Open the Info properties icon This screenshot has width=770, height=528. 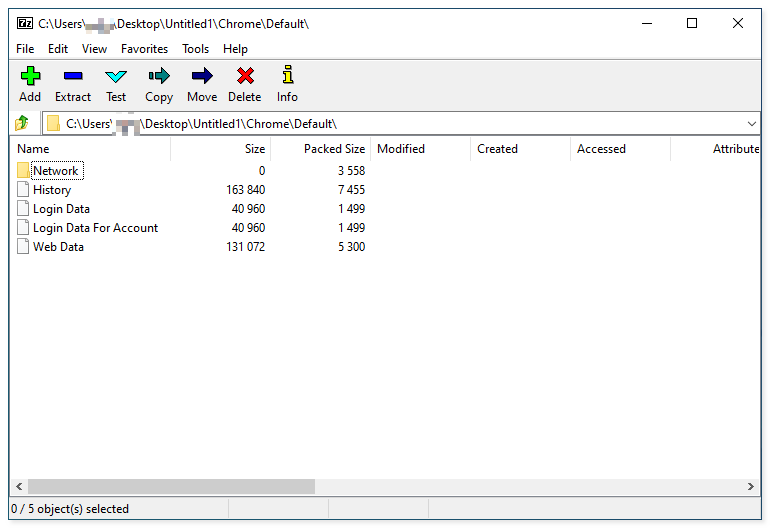[287, 76]
